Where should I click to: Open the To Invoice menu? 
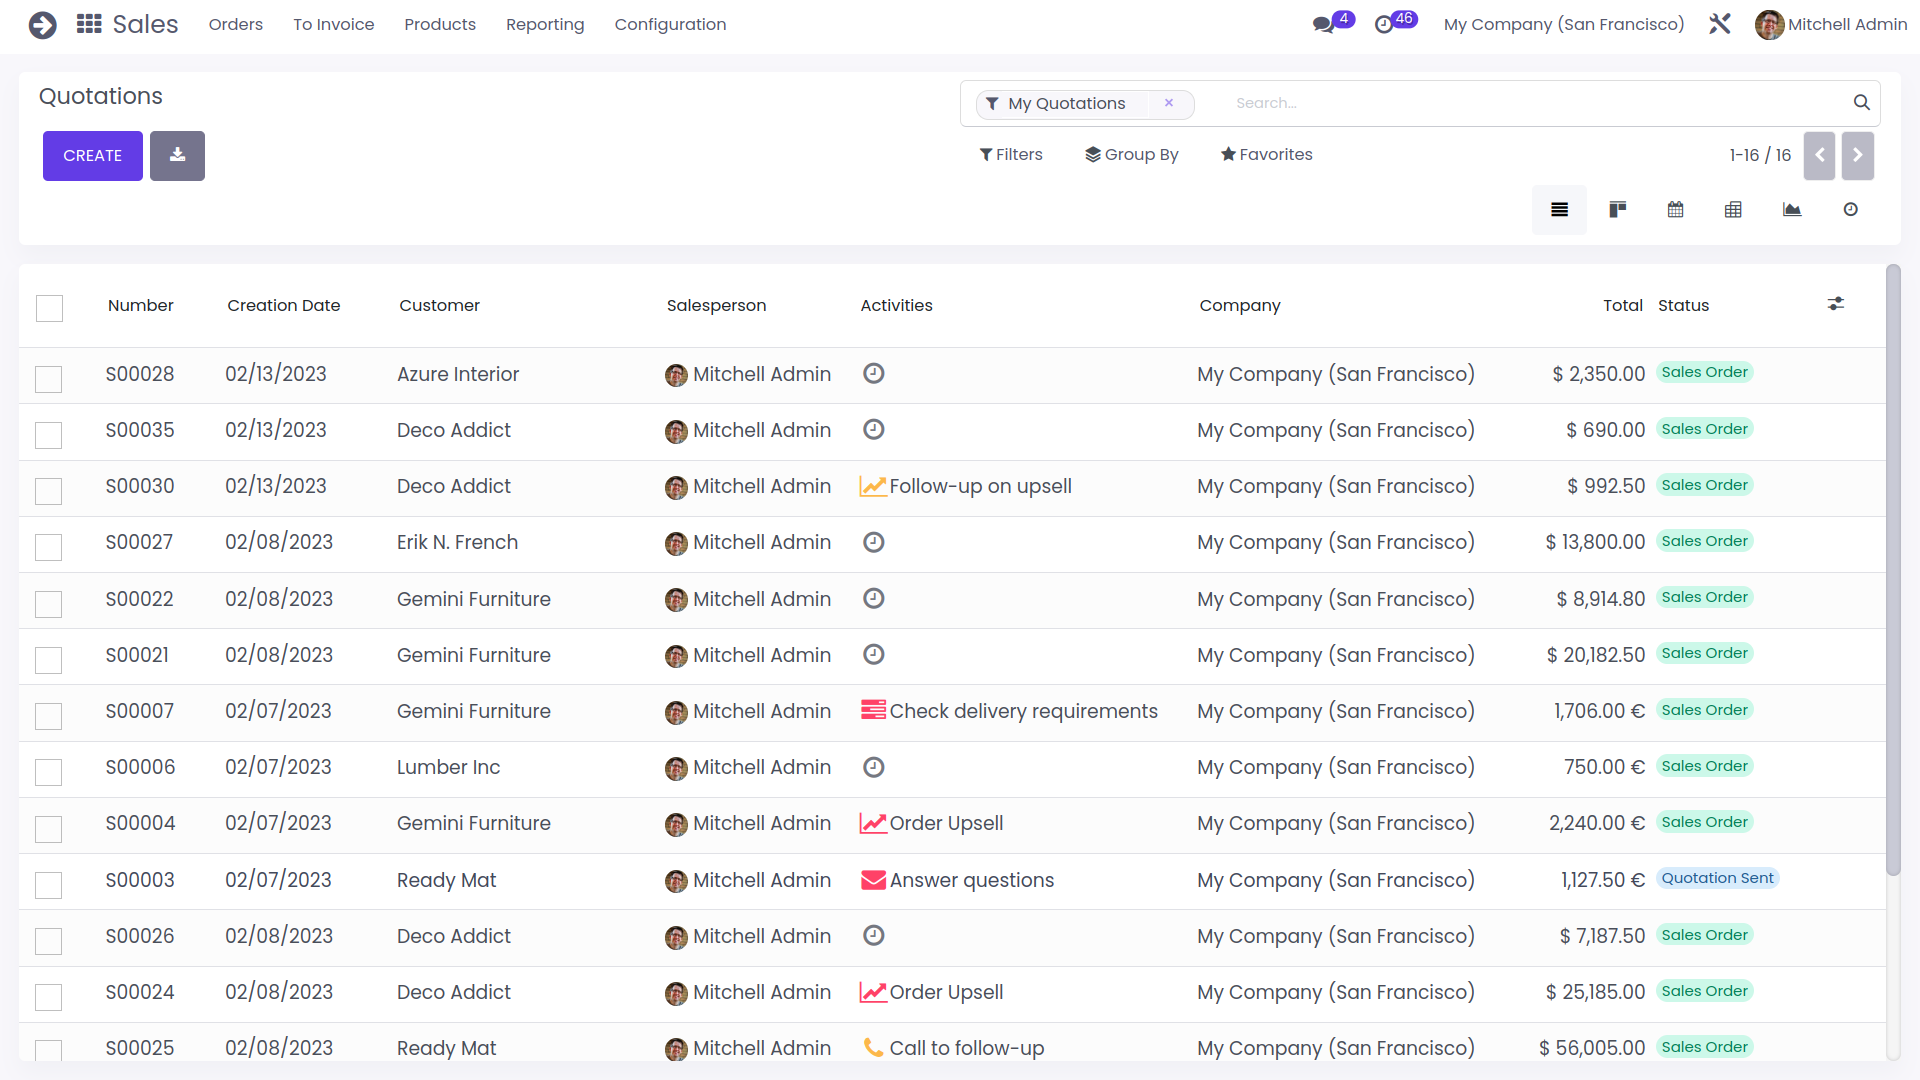coord(333,24)
